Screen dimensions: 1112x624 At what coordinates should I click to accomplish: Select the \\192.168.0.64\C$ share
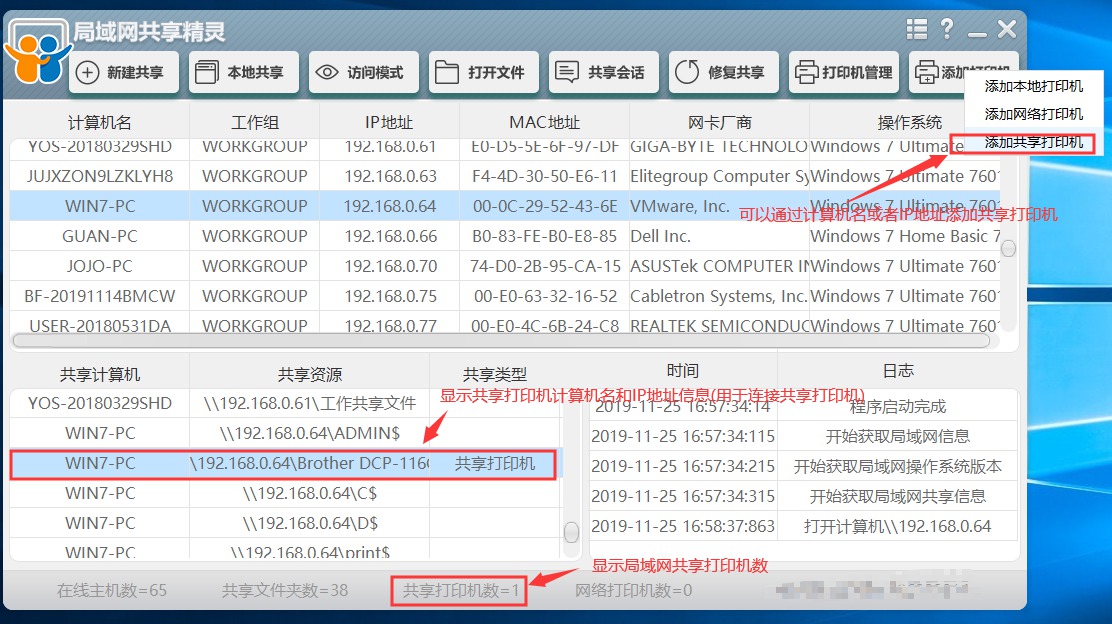pyautogui.click(x=310, y=494)
